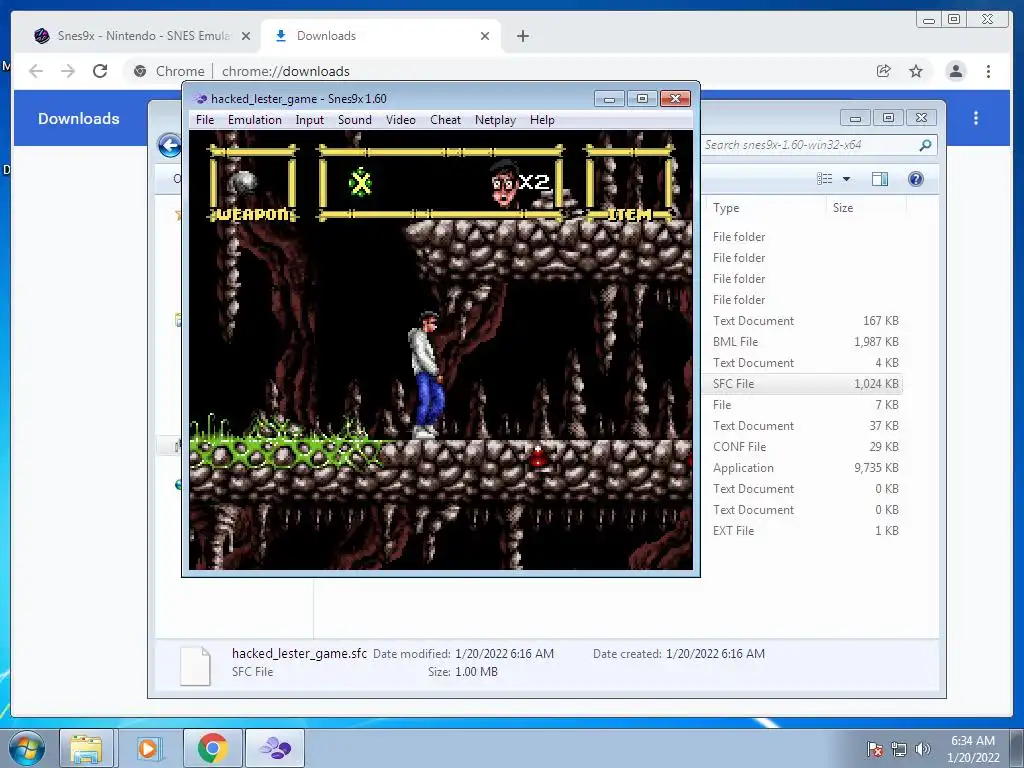The height and width of the screenshot is (768, 1024).
Task: Open Windows Explorer from the taskbar
Action: (86, 748)
